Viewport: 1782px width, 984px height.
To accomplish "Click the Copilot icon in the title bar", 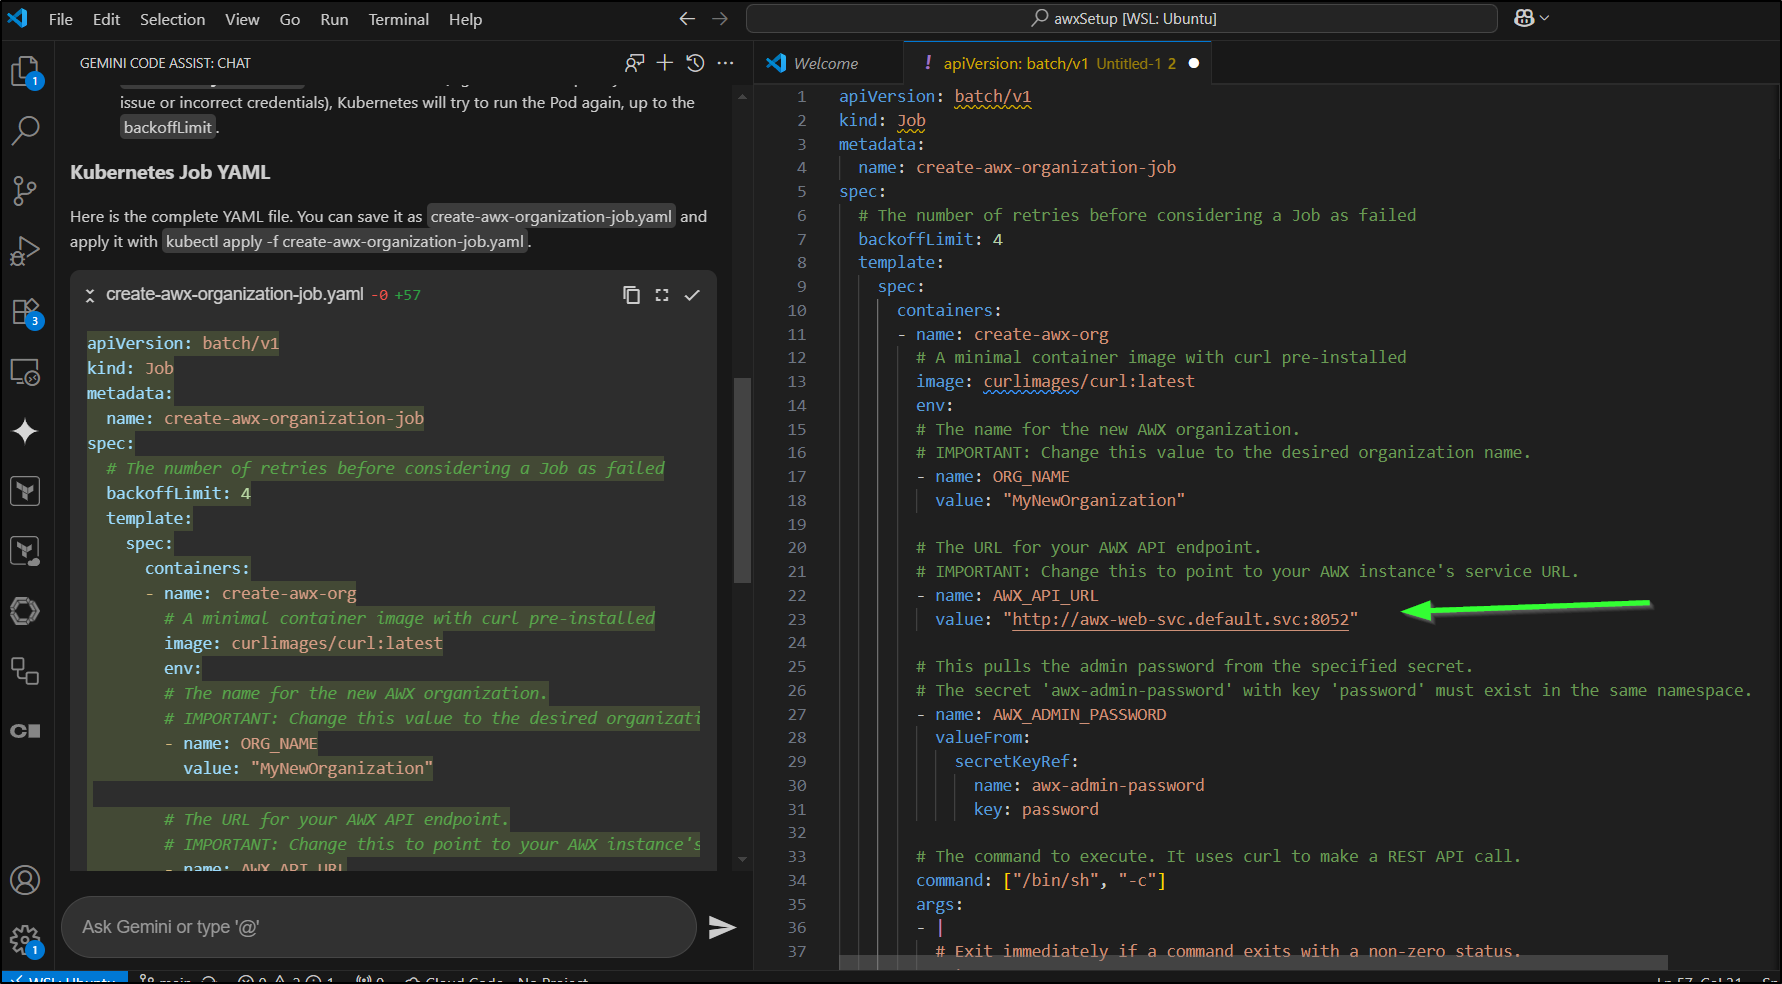I will click(1524, 18).
